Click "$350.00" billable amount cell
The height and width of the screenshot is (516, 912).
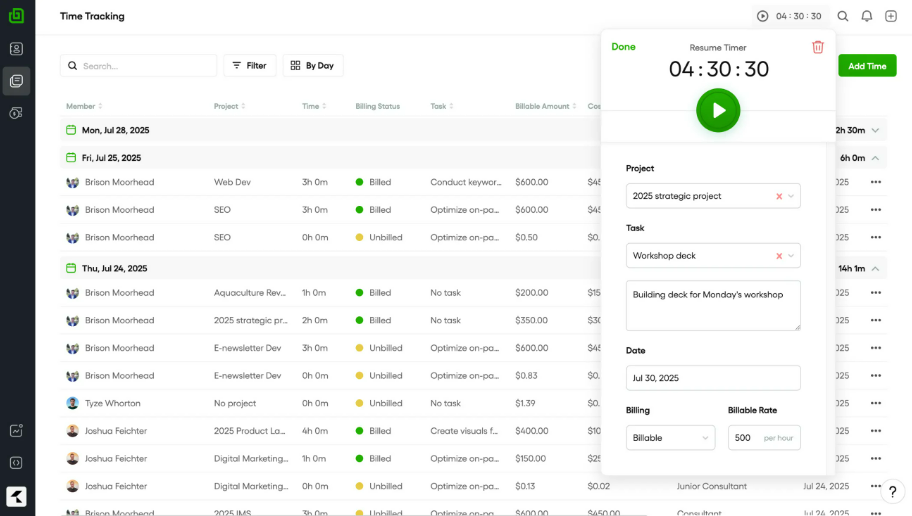(531, 321)
